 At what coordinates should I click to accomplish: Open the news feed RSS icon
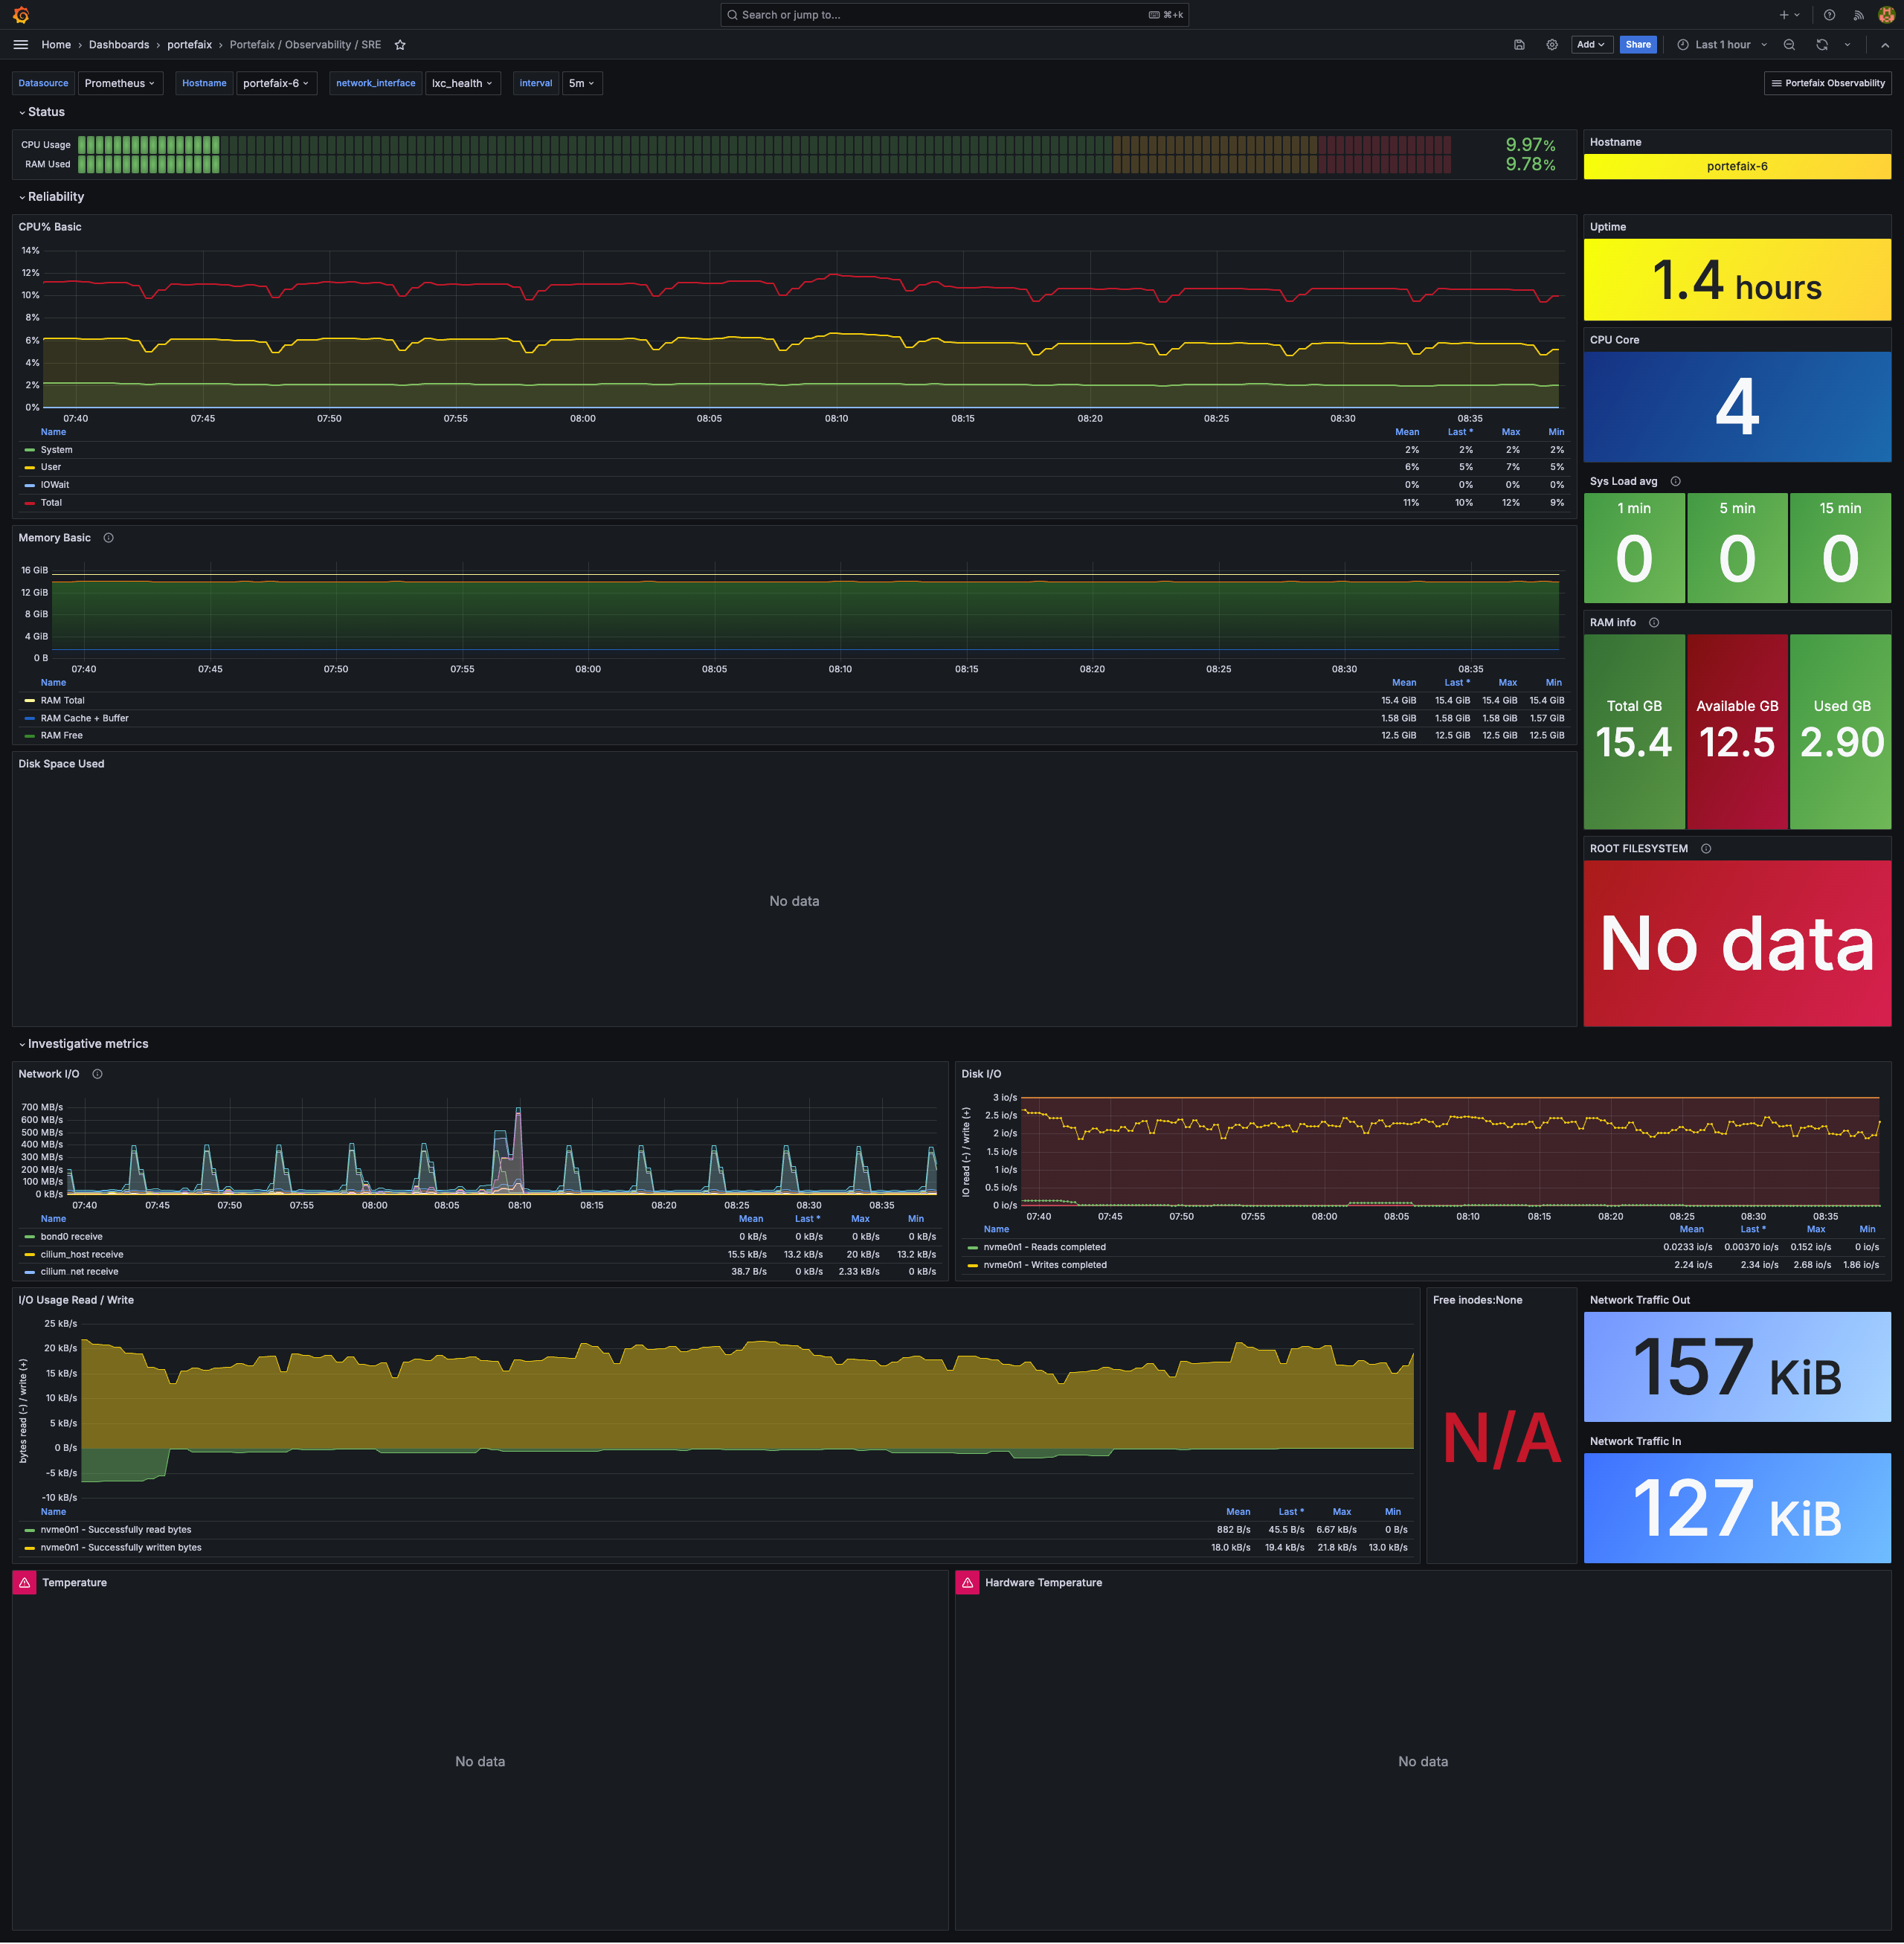click(x=1858, y=15)
